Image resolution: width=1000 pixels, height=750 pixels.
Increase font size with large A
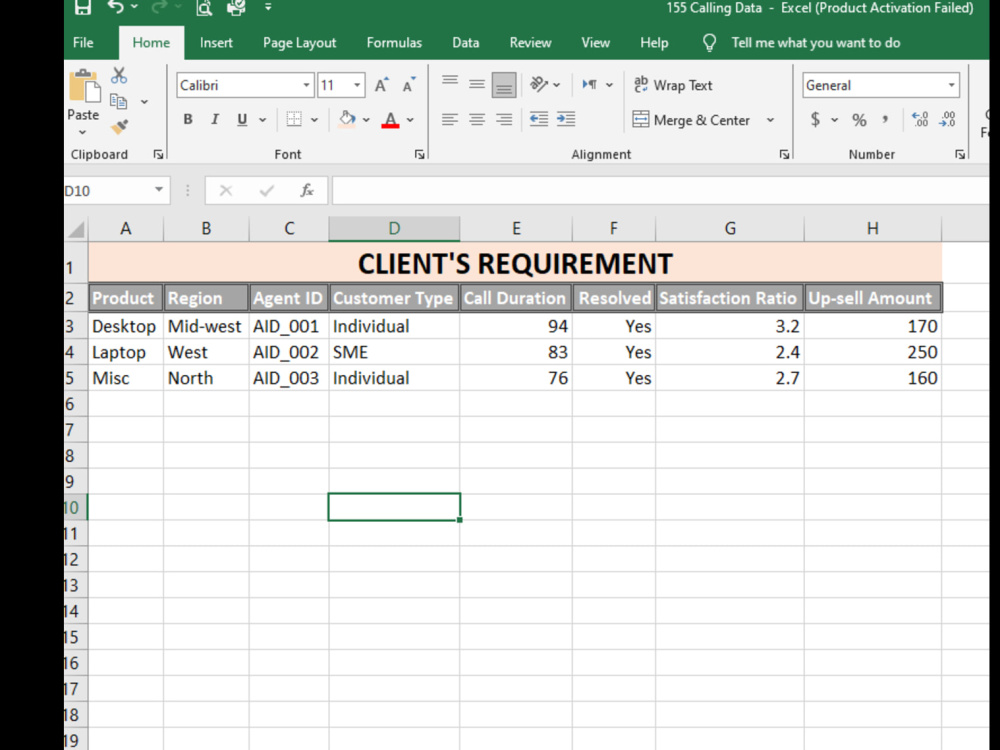[381, 85]
